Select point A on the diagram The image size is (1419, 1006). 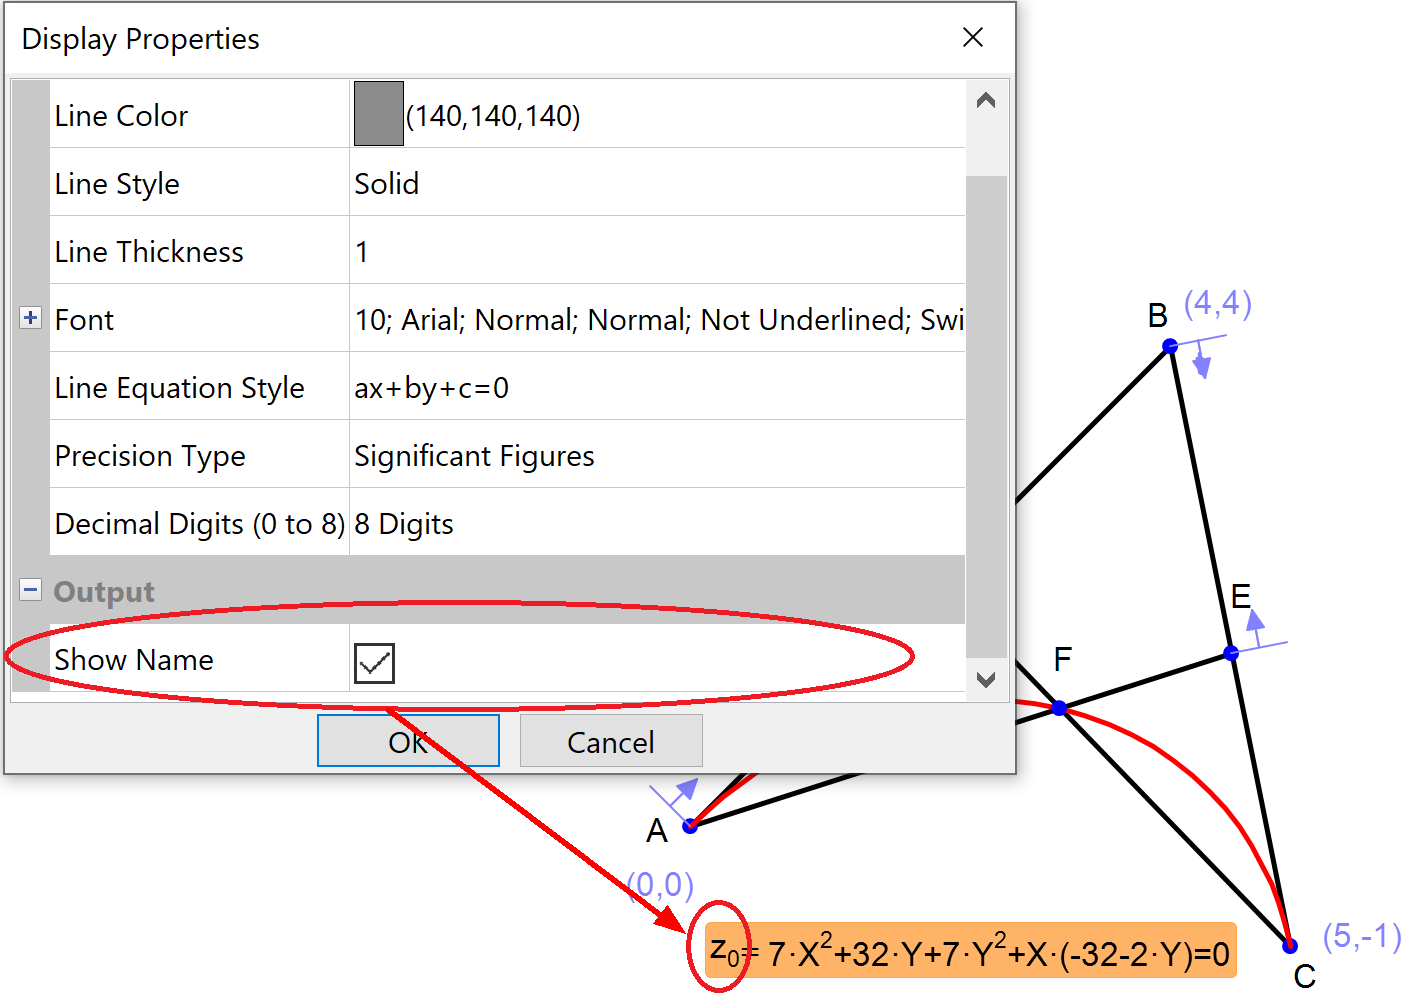tap(690, 826)
